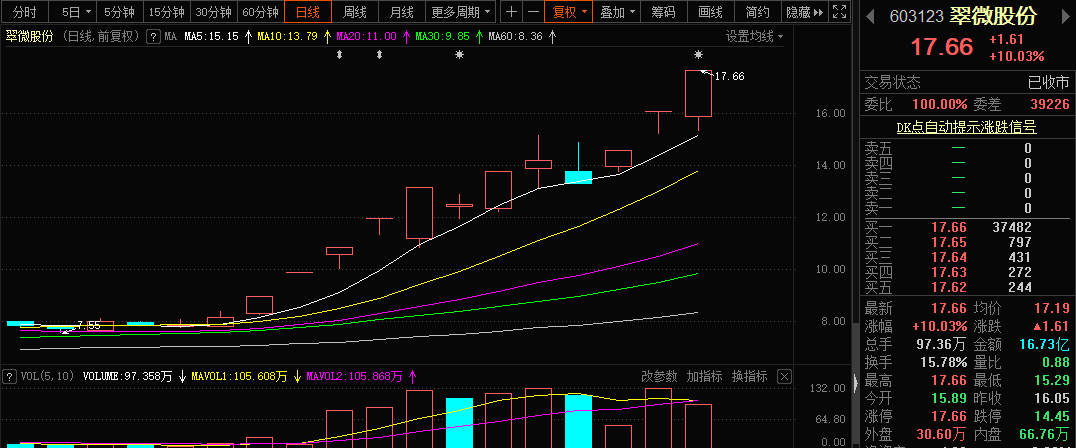Click the 改参数 button

point(660,377)
